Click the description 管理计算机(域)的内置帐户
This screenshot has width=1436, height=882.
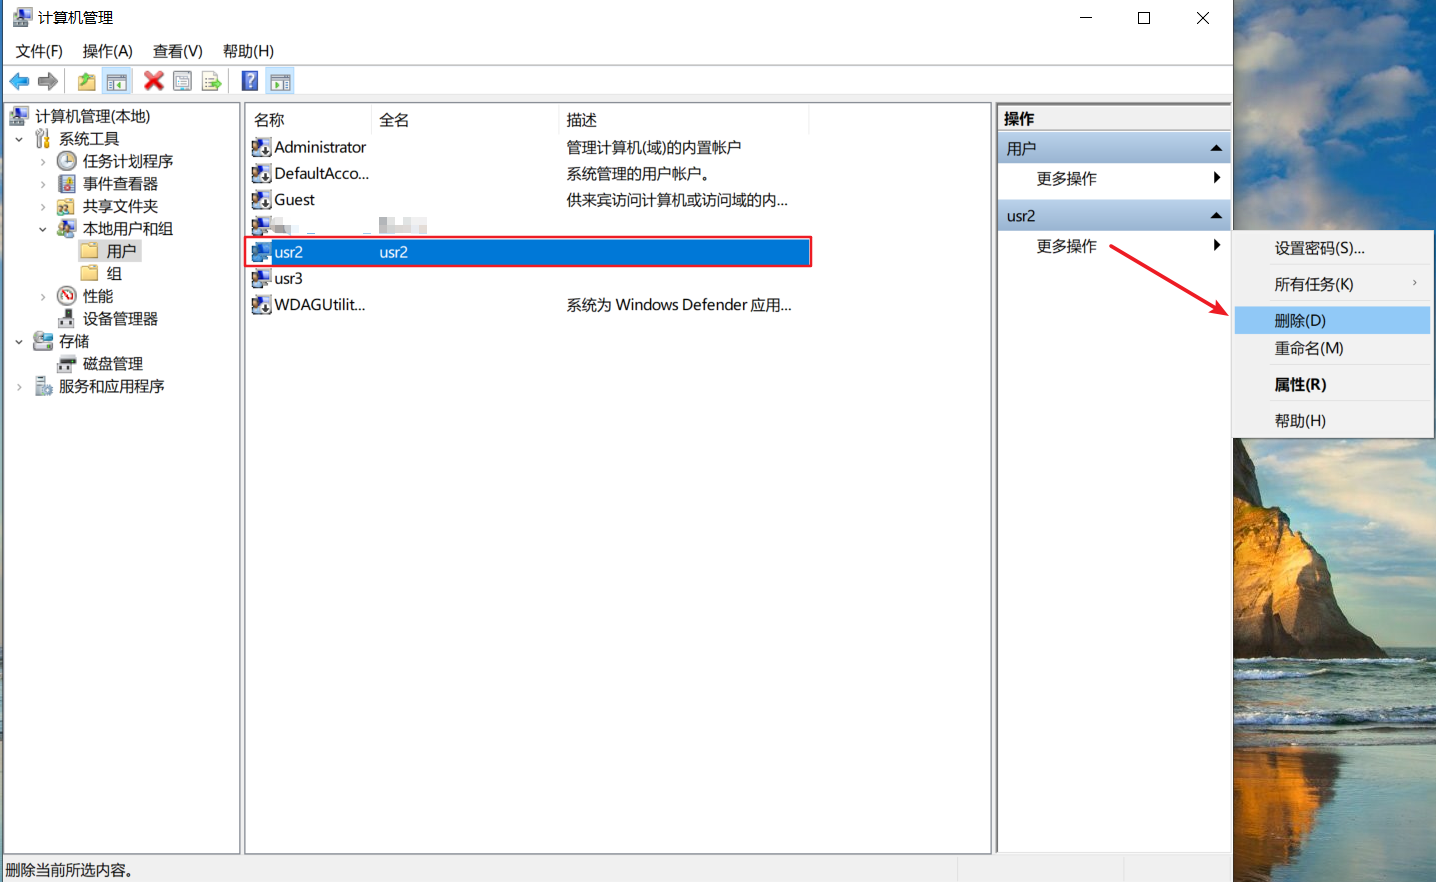(653, 147)
